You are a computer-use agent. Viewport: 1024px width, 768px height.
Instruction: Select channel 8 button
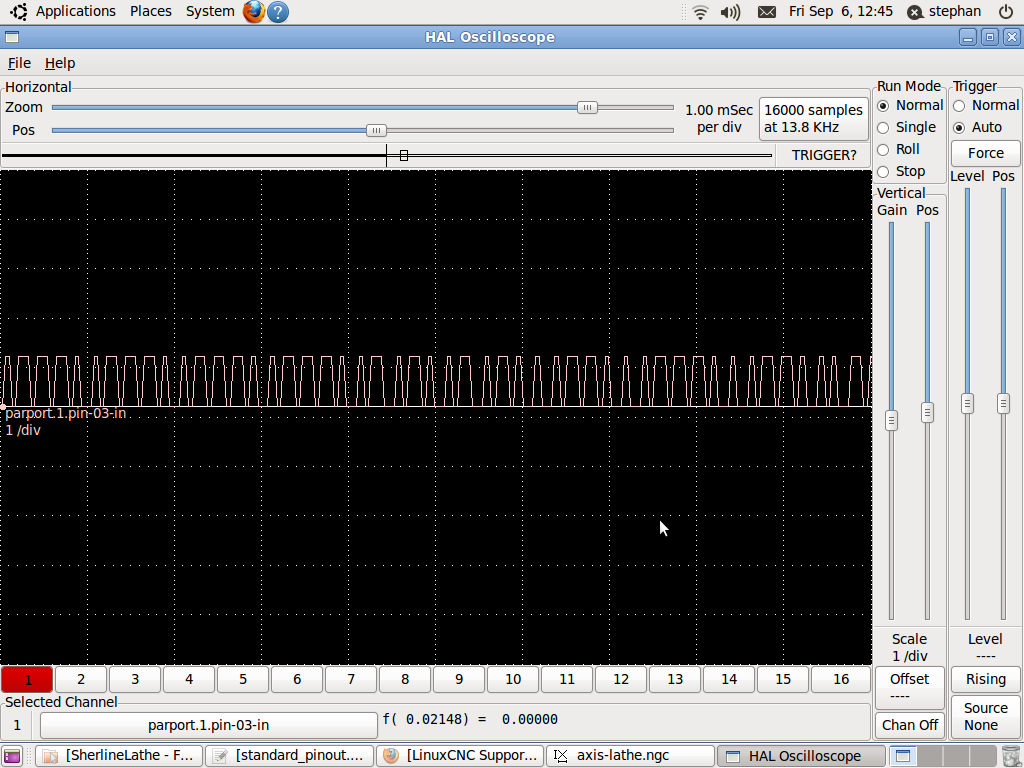(x=405, y=680)
